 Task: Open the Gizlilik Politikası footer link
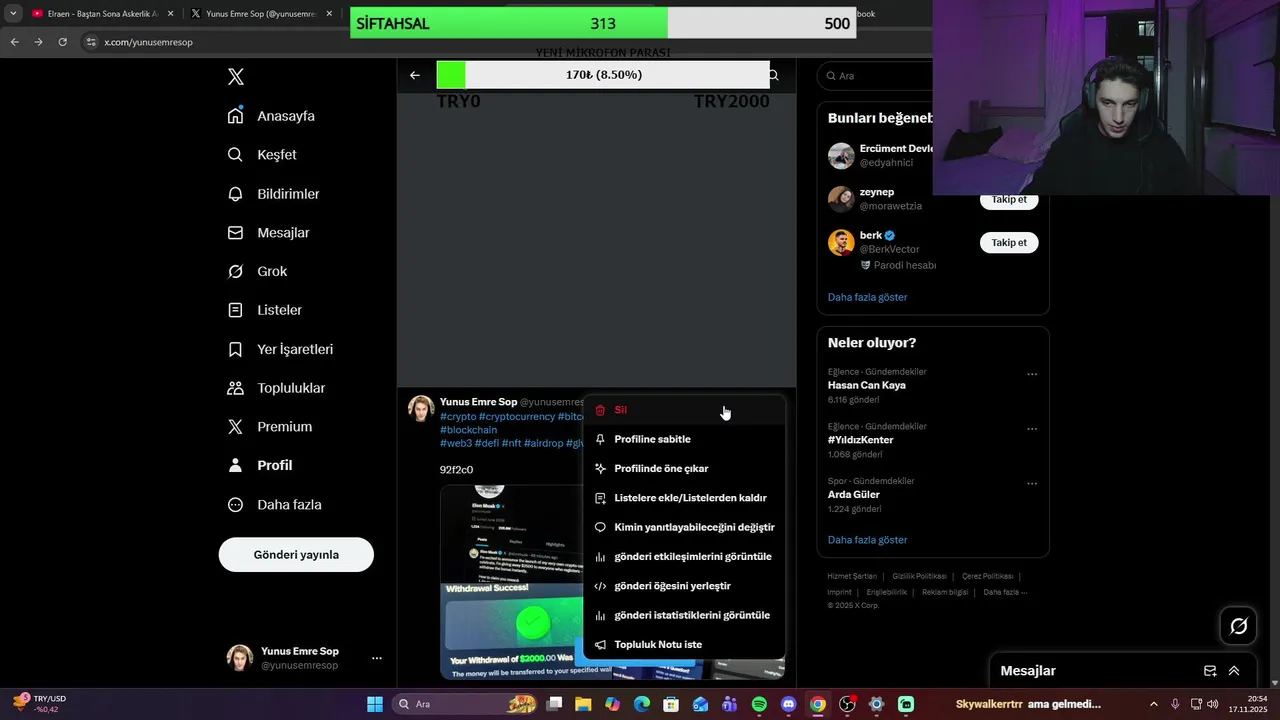click(x=919, y=576)
